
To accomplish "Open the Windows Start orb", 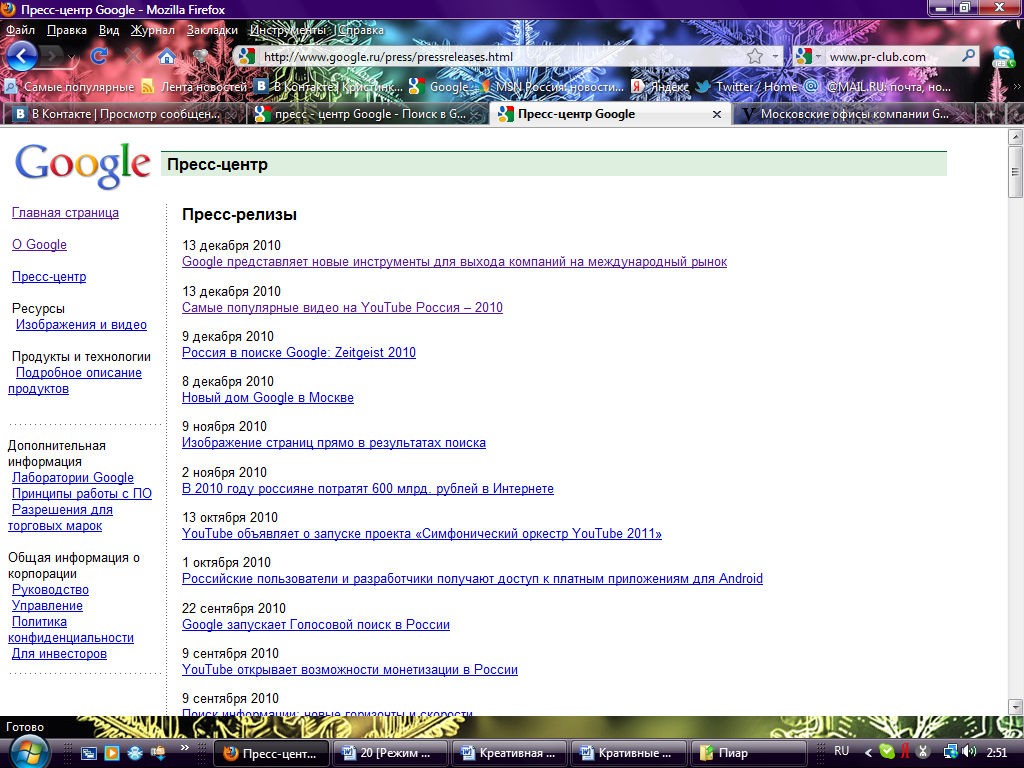I will coord(27,752).
